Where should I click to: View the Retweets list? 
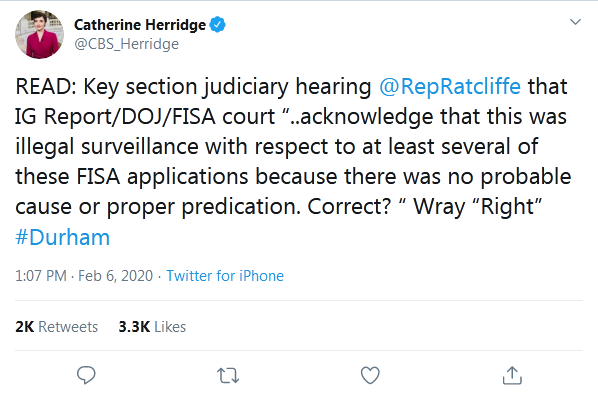coord(56,327)
